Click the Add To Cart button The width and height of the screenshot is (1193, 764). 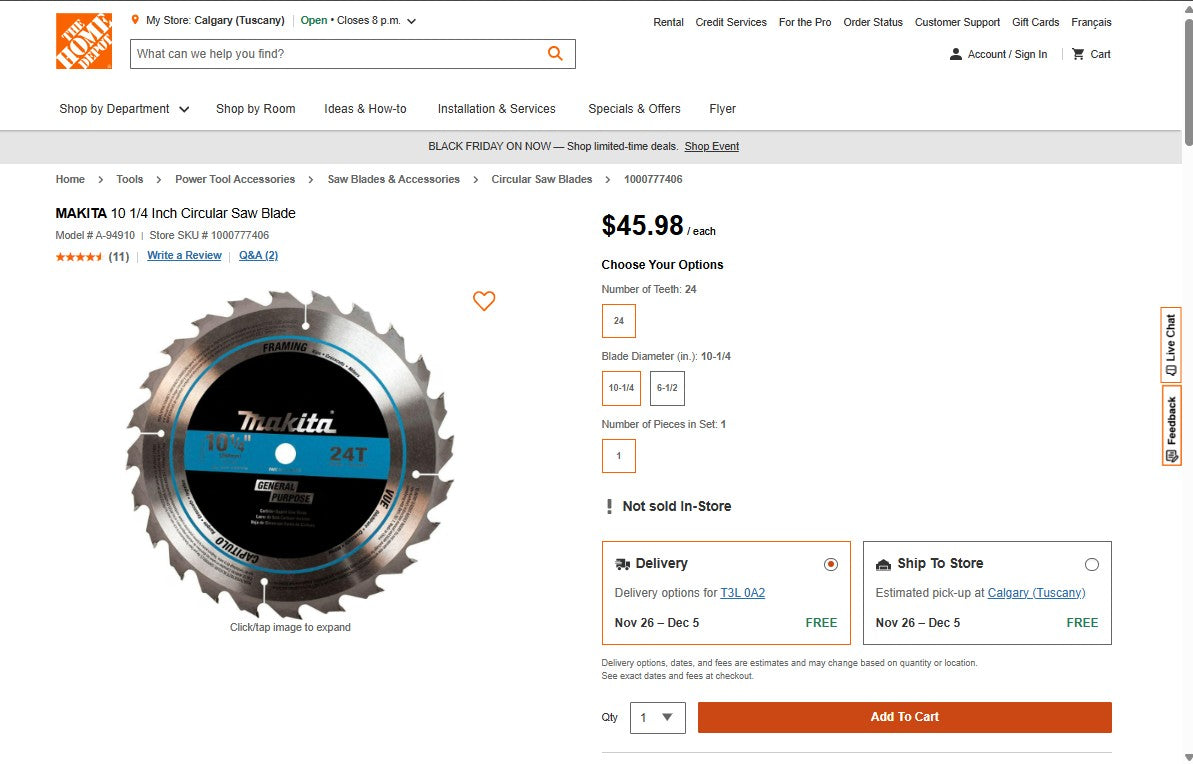pos(904,717)
